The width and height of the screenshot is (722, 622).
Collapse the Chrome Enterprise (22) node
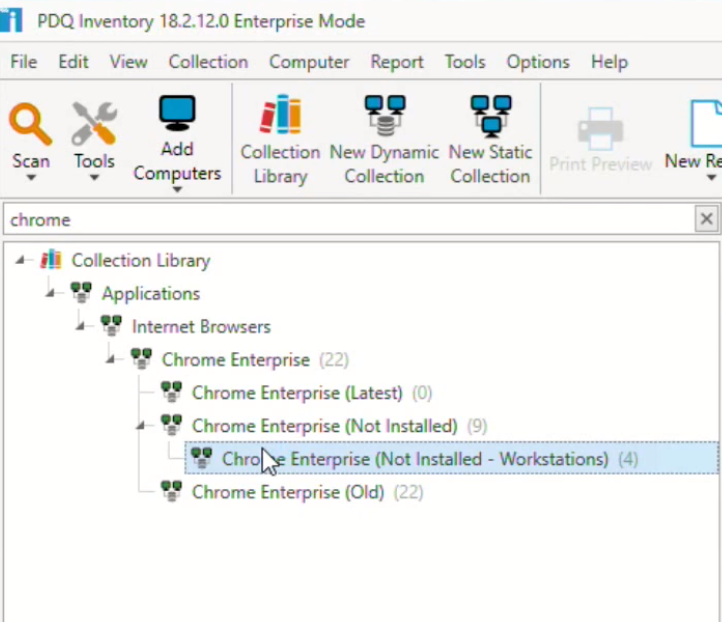(x=111, y=360)
